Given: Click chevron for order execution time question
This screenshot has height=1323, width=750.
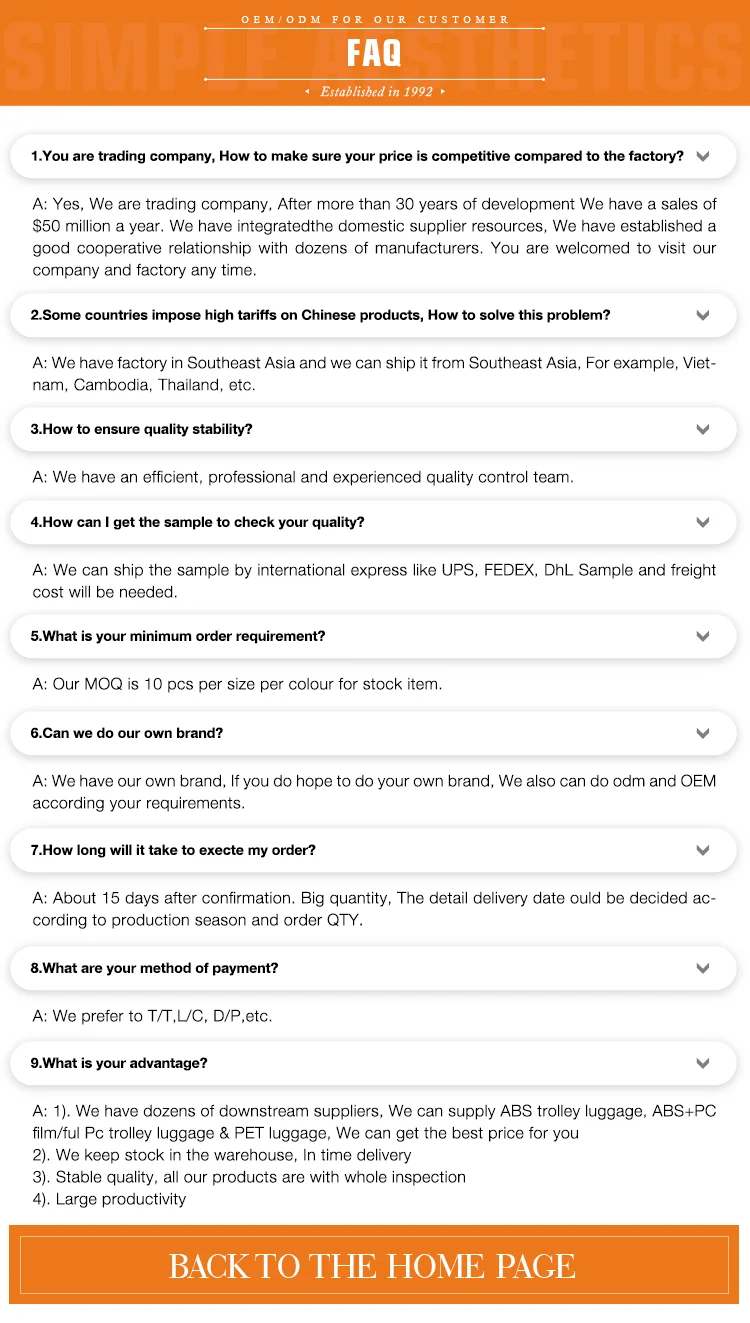Looking at the screenshot, I should [703, 850].
